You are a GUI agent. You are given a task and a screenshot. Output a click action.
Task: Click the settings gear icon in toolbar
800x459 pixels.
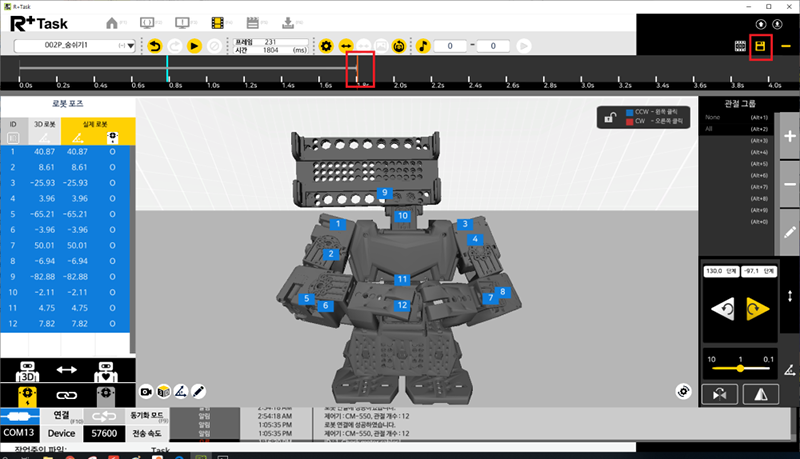(x=326, y=46)
